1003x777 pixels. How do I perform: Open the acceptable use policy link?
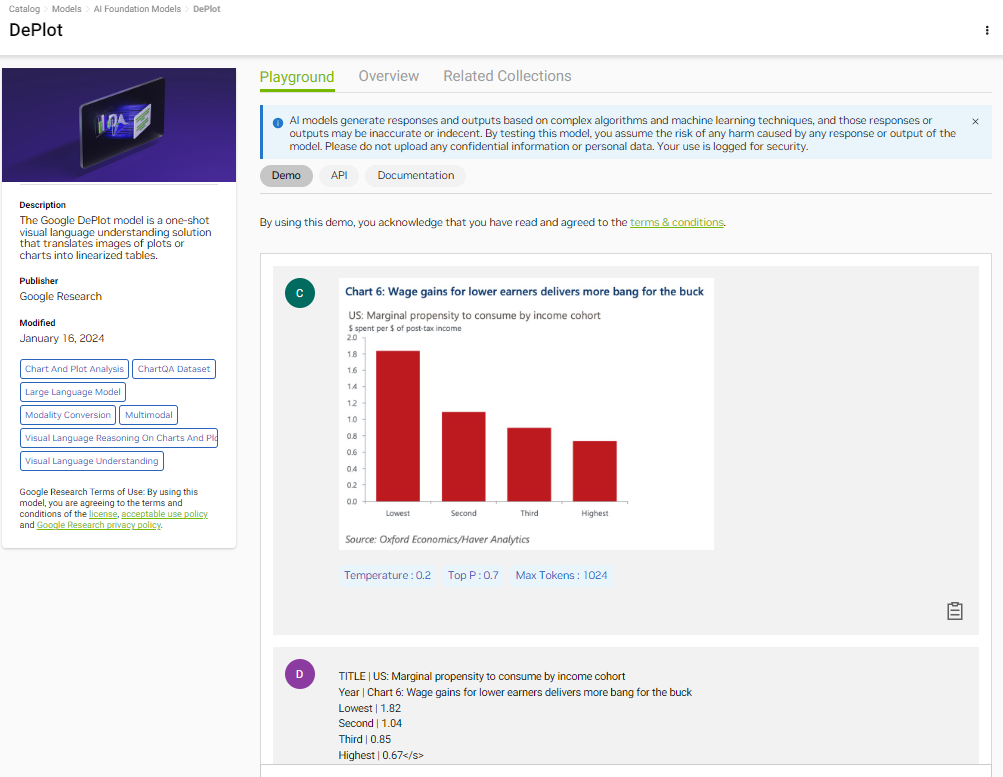164,514
